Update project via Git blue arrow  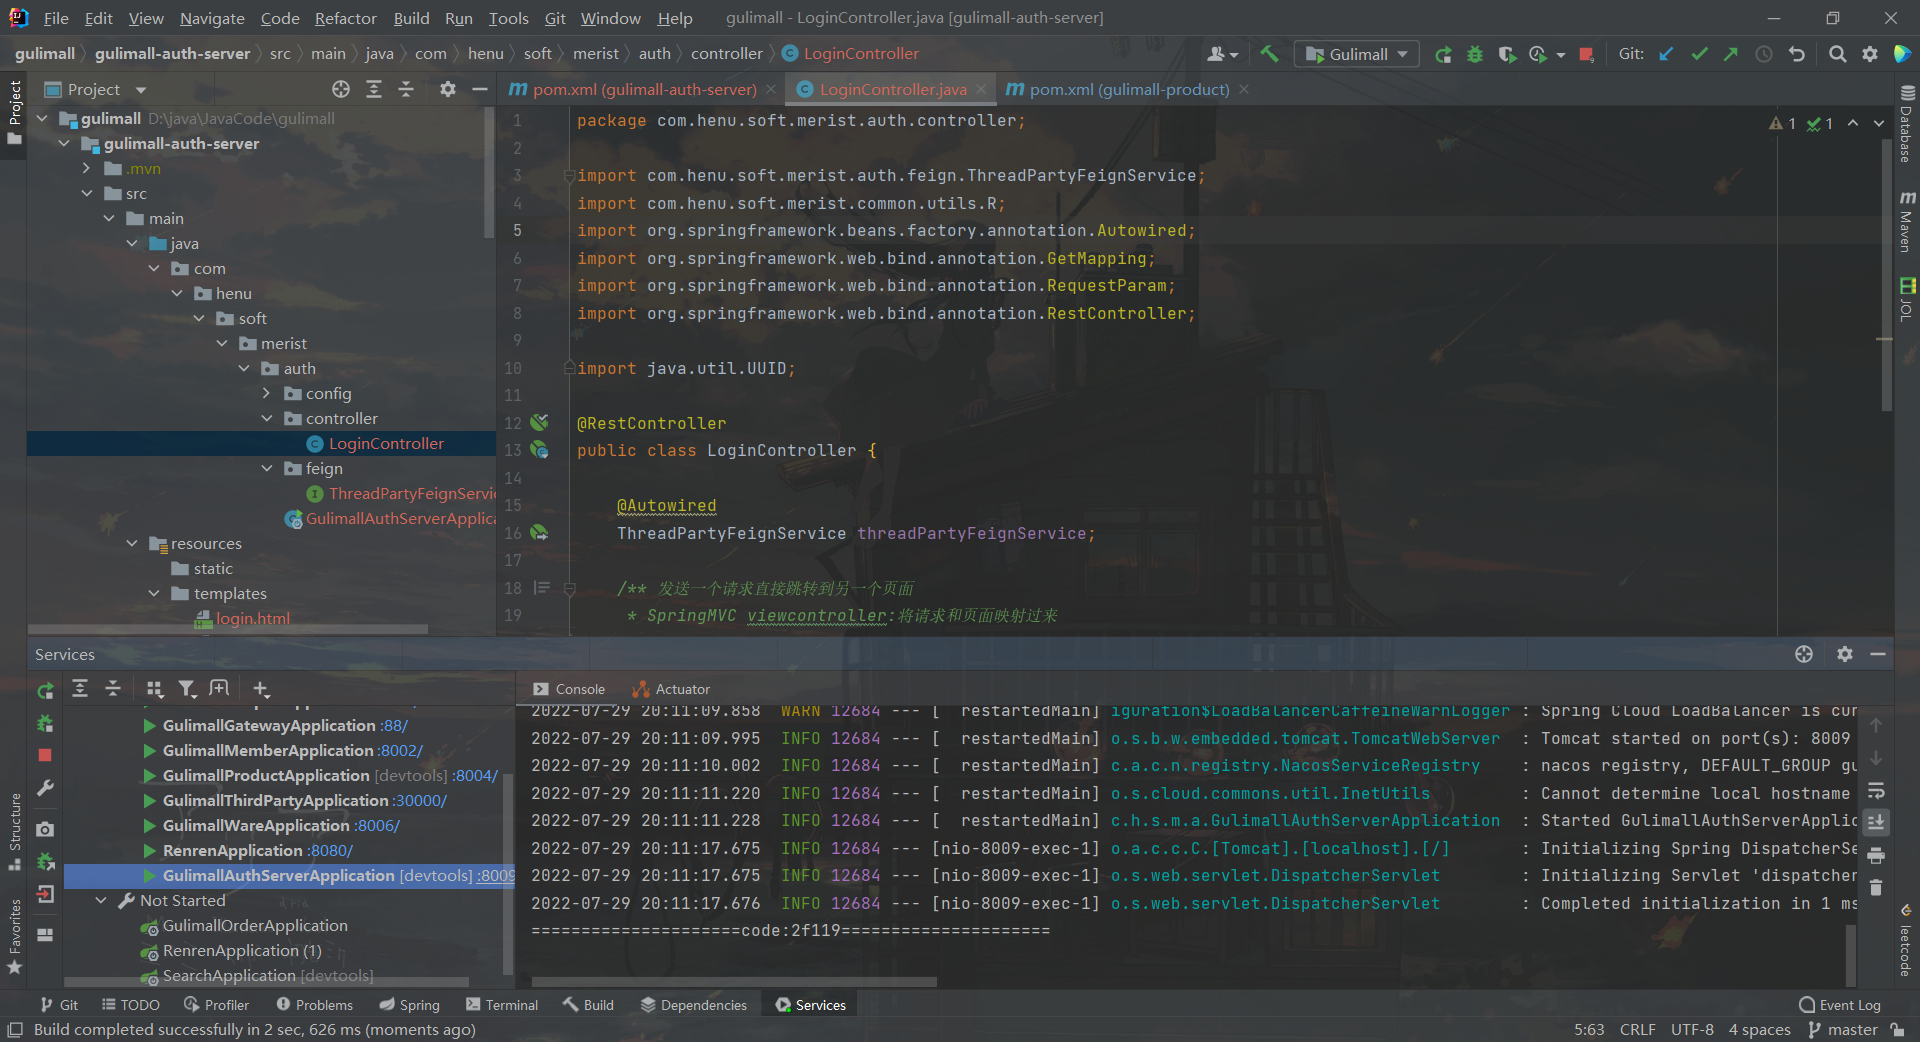(1666, 54)
